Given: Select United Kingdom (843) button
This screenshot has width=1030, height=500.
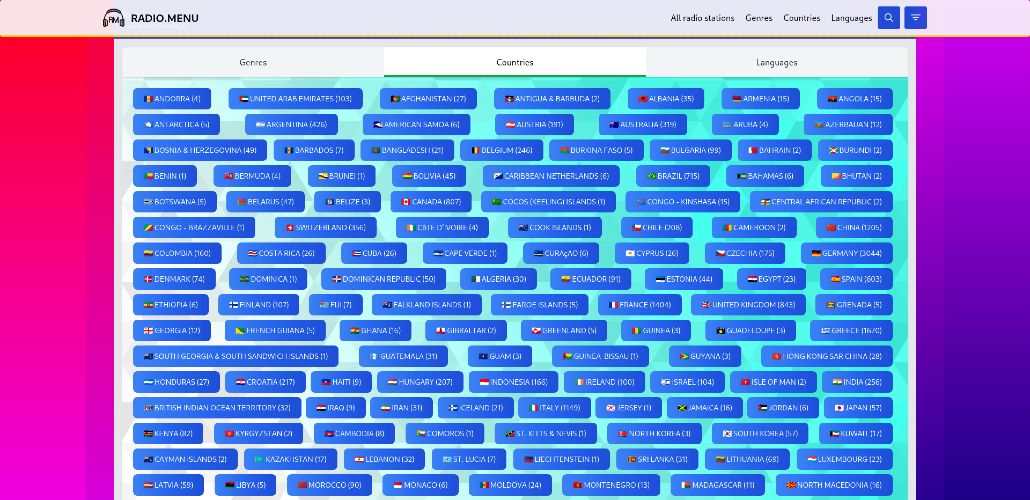Looking at the screenshot, I should click(x=748, y=305).
